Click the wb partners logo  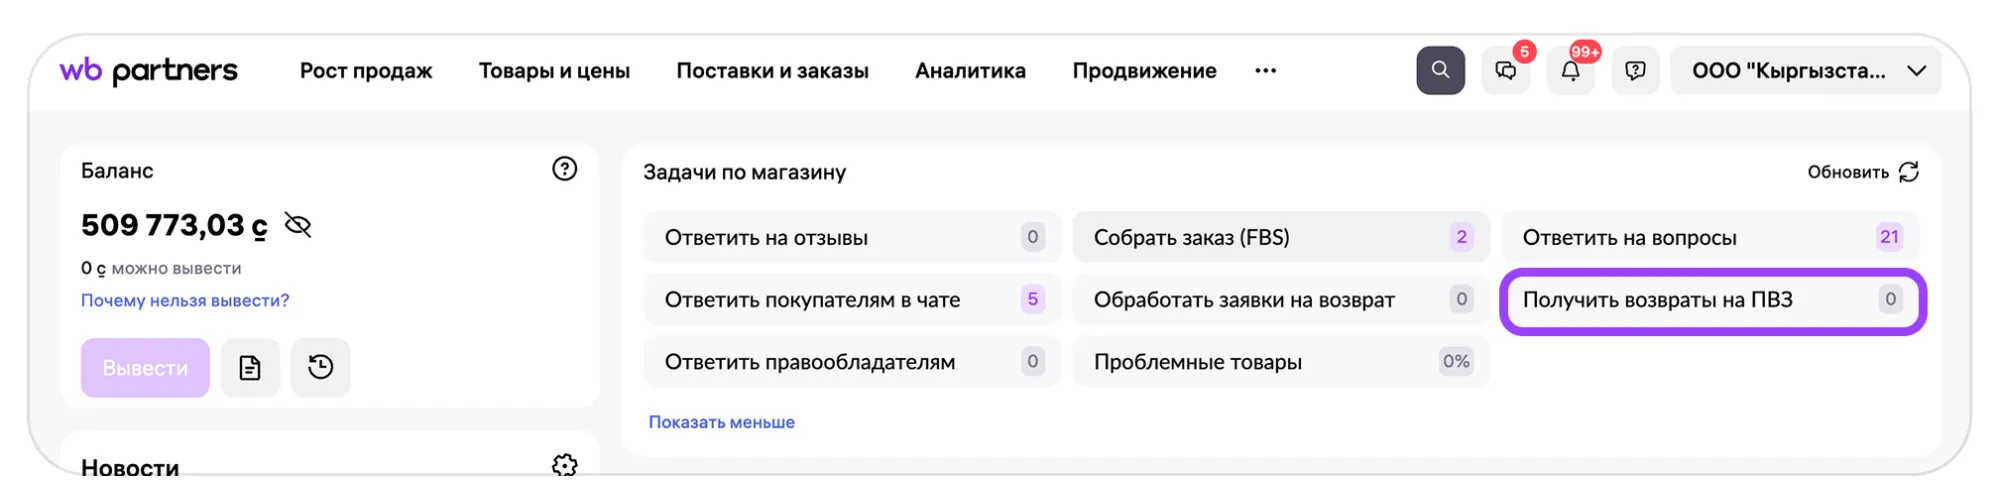pos(148,70)
